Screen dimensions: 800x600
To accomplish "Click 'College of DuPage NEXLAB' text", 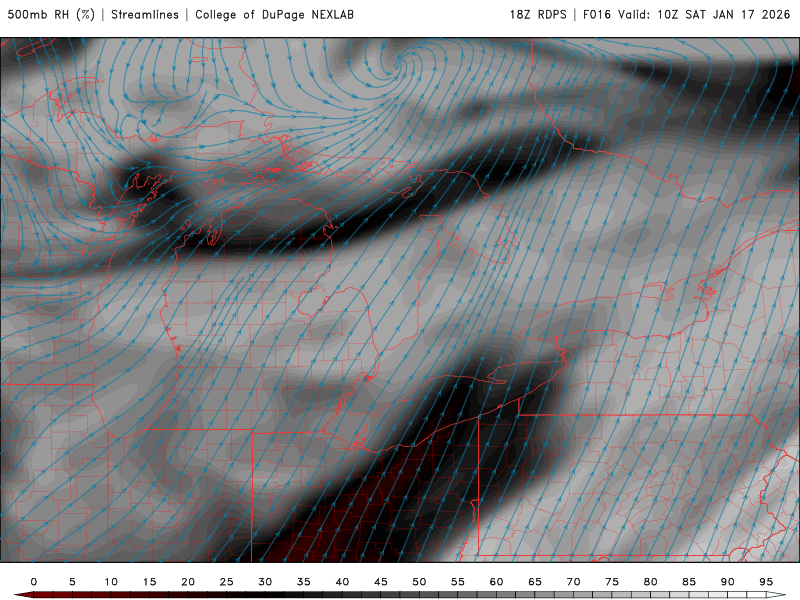I will pos(274,15).
